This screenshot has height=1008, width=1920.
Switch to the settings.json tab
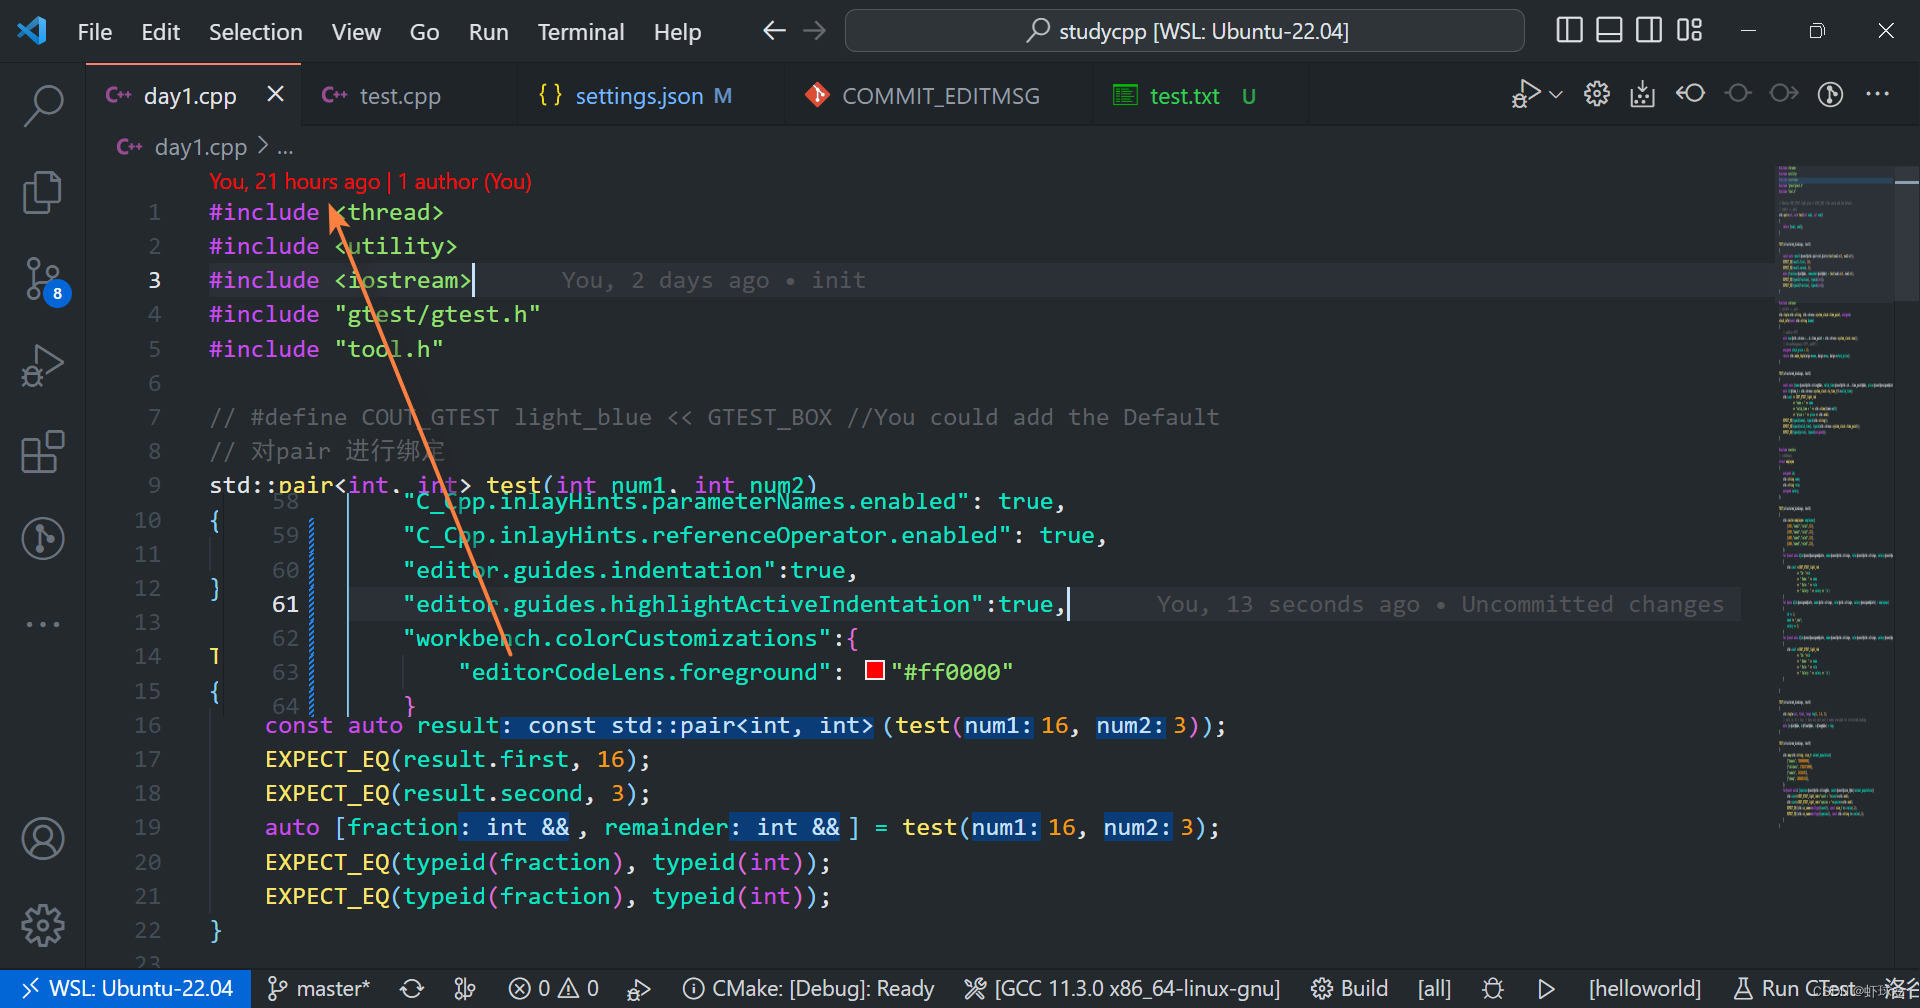(x=639, y=96)
